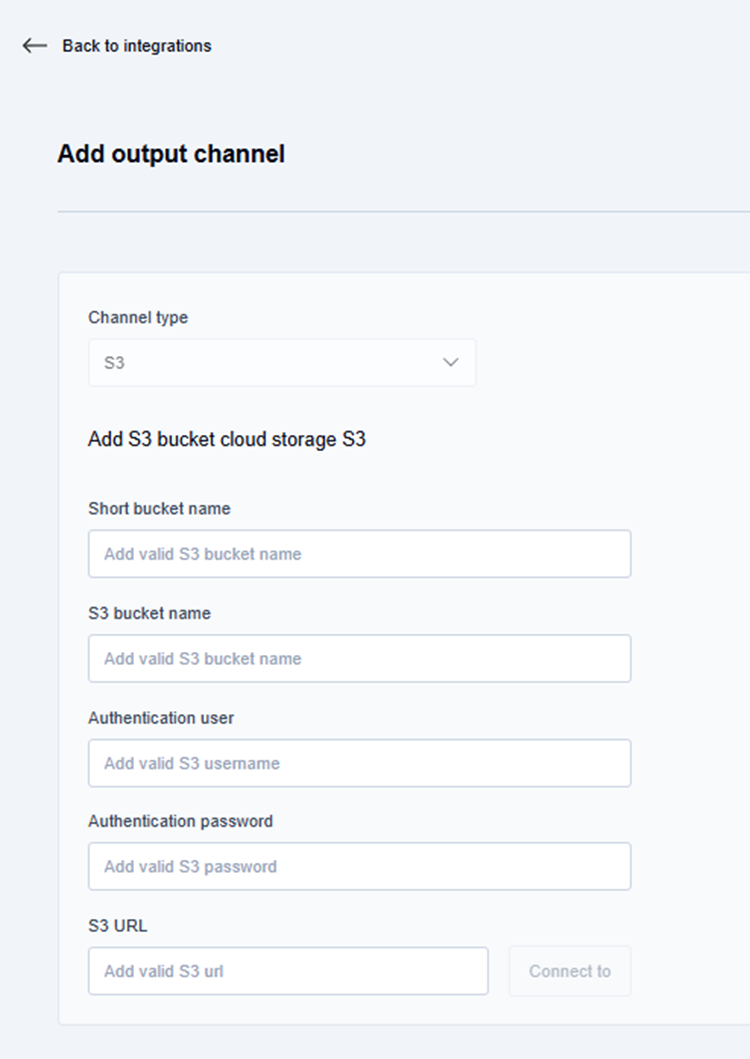Click into the S3 bucket name field
The image size is (750, 1059).
click(x=359, y=659)
